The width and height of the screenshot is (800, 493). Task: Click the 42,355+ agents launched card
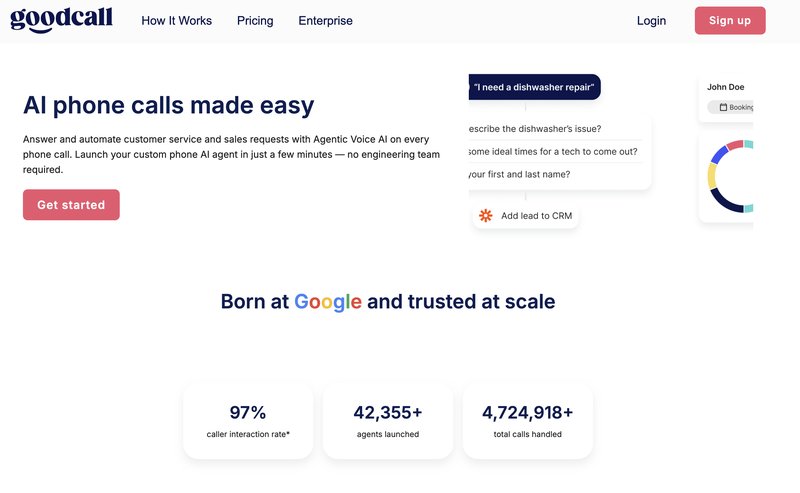point(388,421)
